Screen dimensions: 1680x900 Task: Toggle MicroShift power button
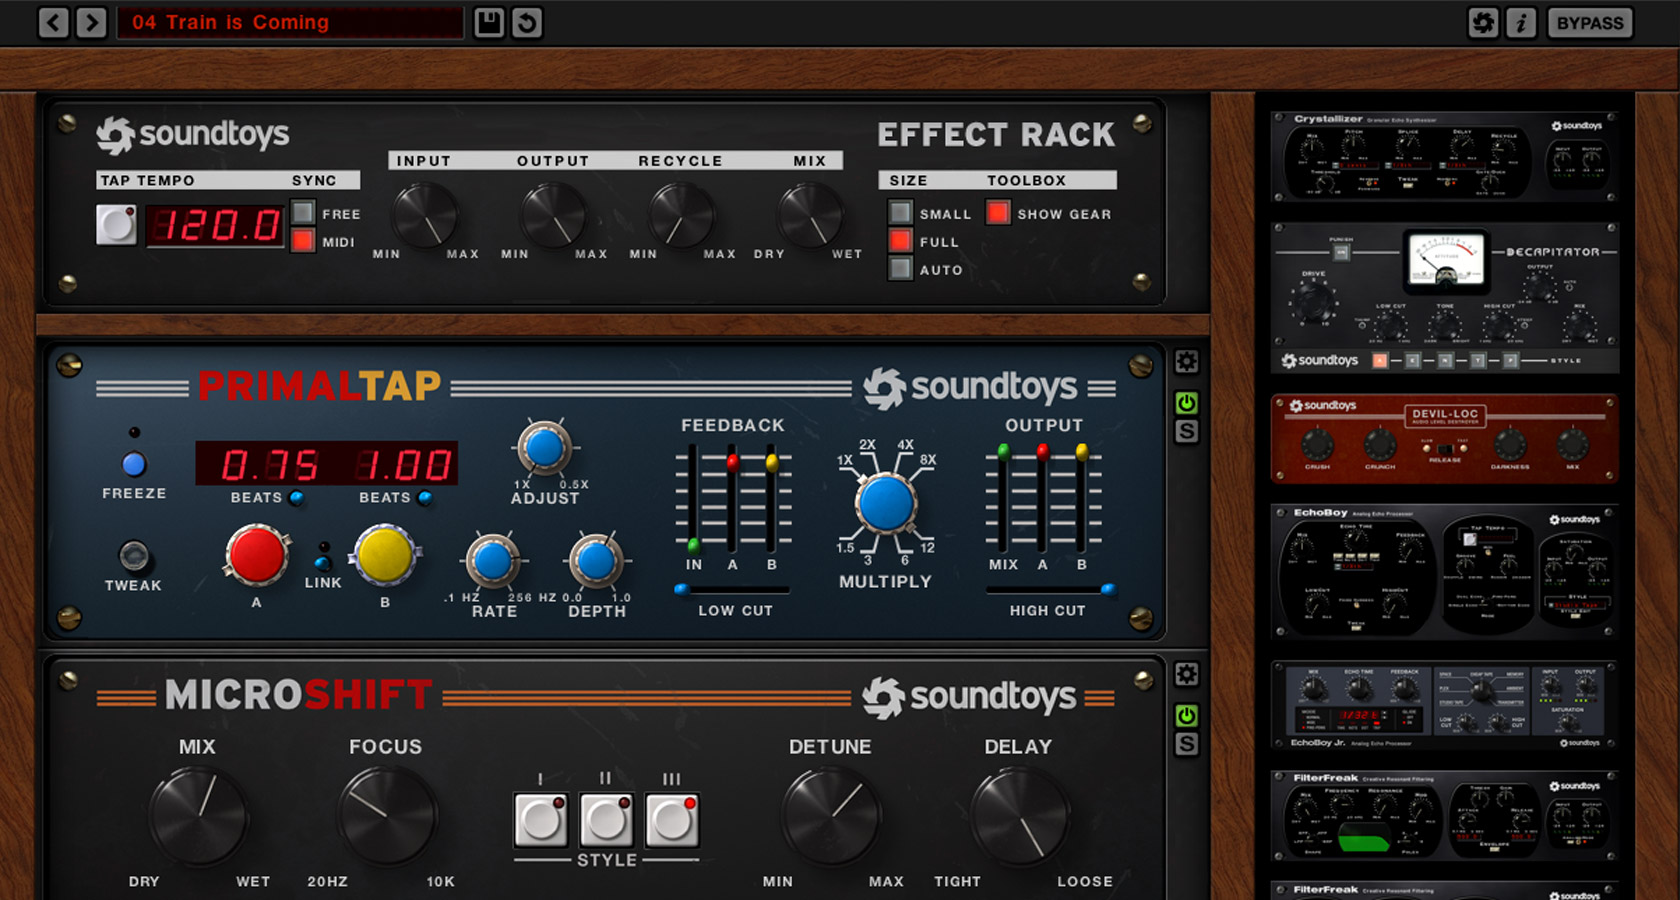[1186, 715]
